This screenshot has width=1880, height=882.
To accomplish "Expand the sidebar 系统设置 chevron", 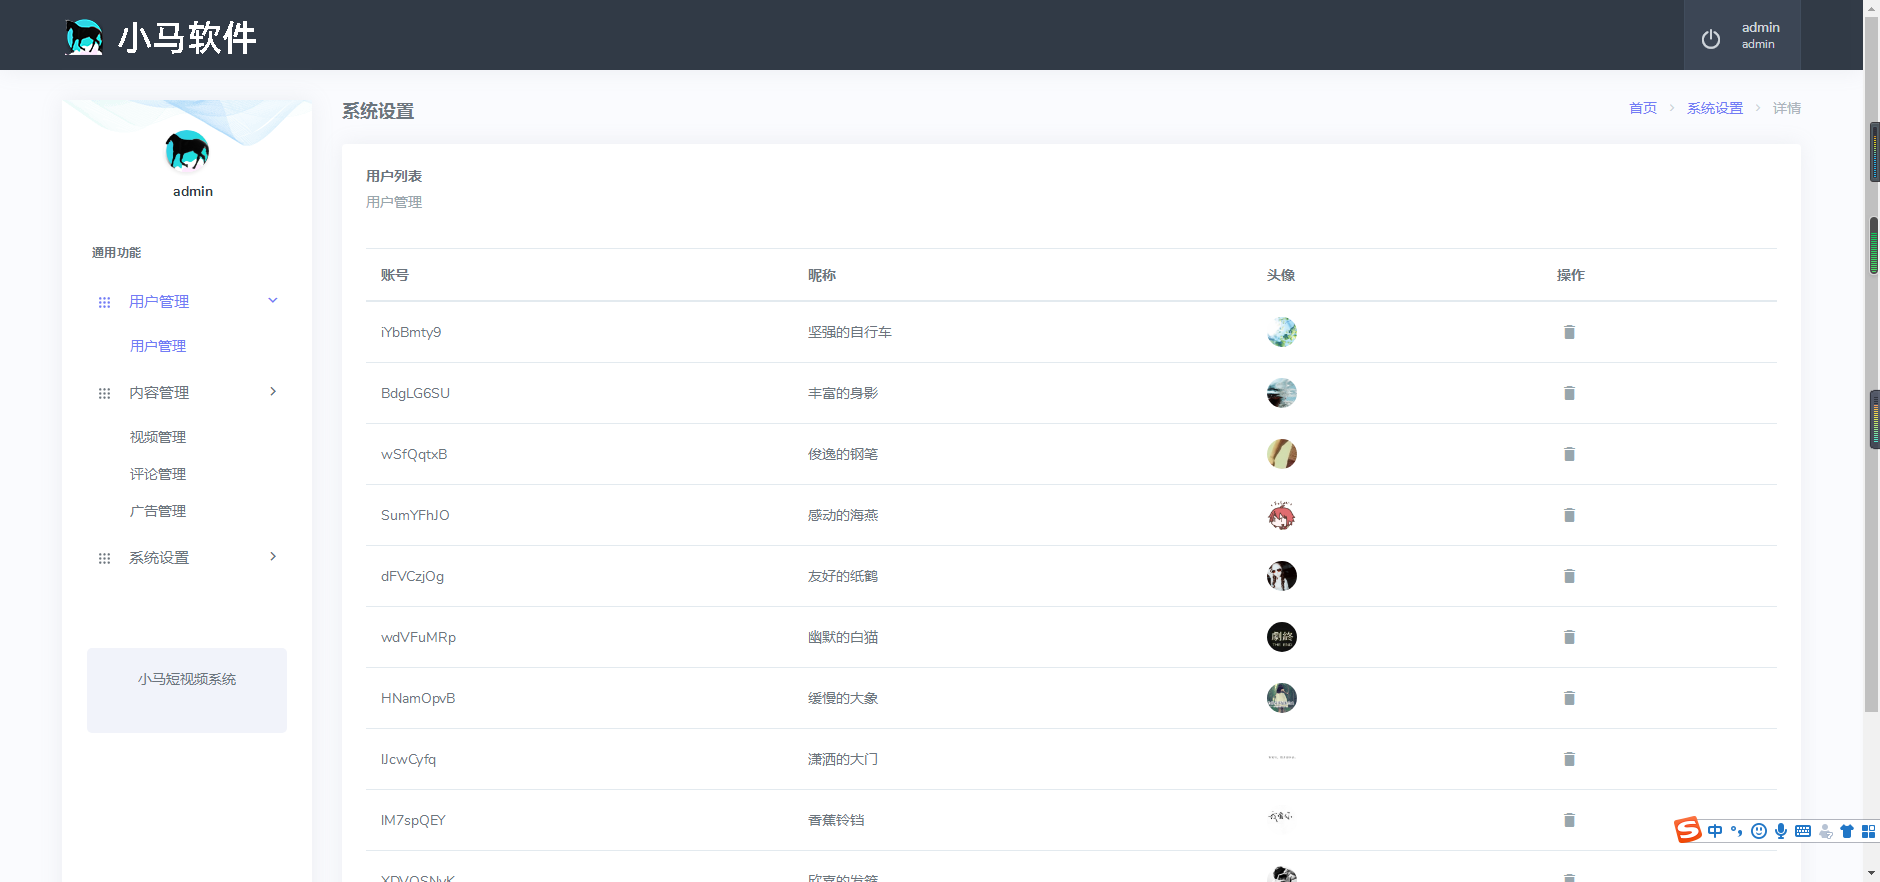I will pyautogui.click(x=273, y=557).
